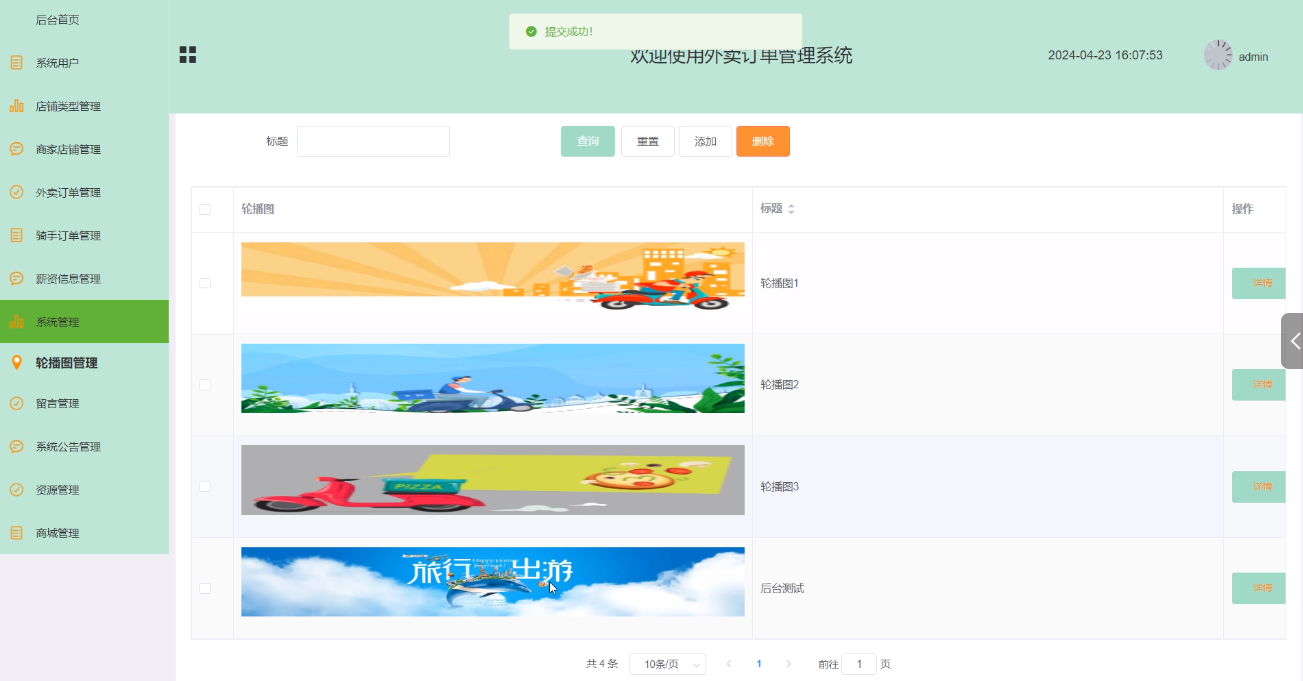
Task: Click the 轮播图管理 location pin icon
Action: pyautogui.click(x=16, y=363)
